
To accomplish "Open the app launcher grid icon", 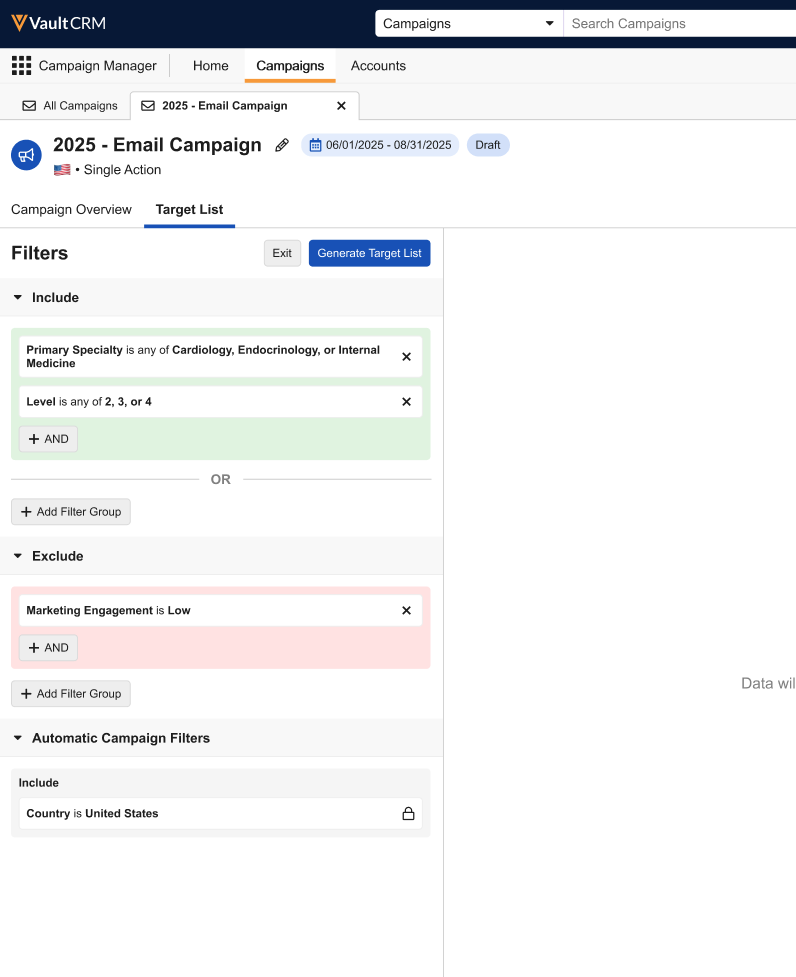I will [21, 66].
